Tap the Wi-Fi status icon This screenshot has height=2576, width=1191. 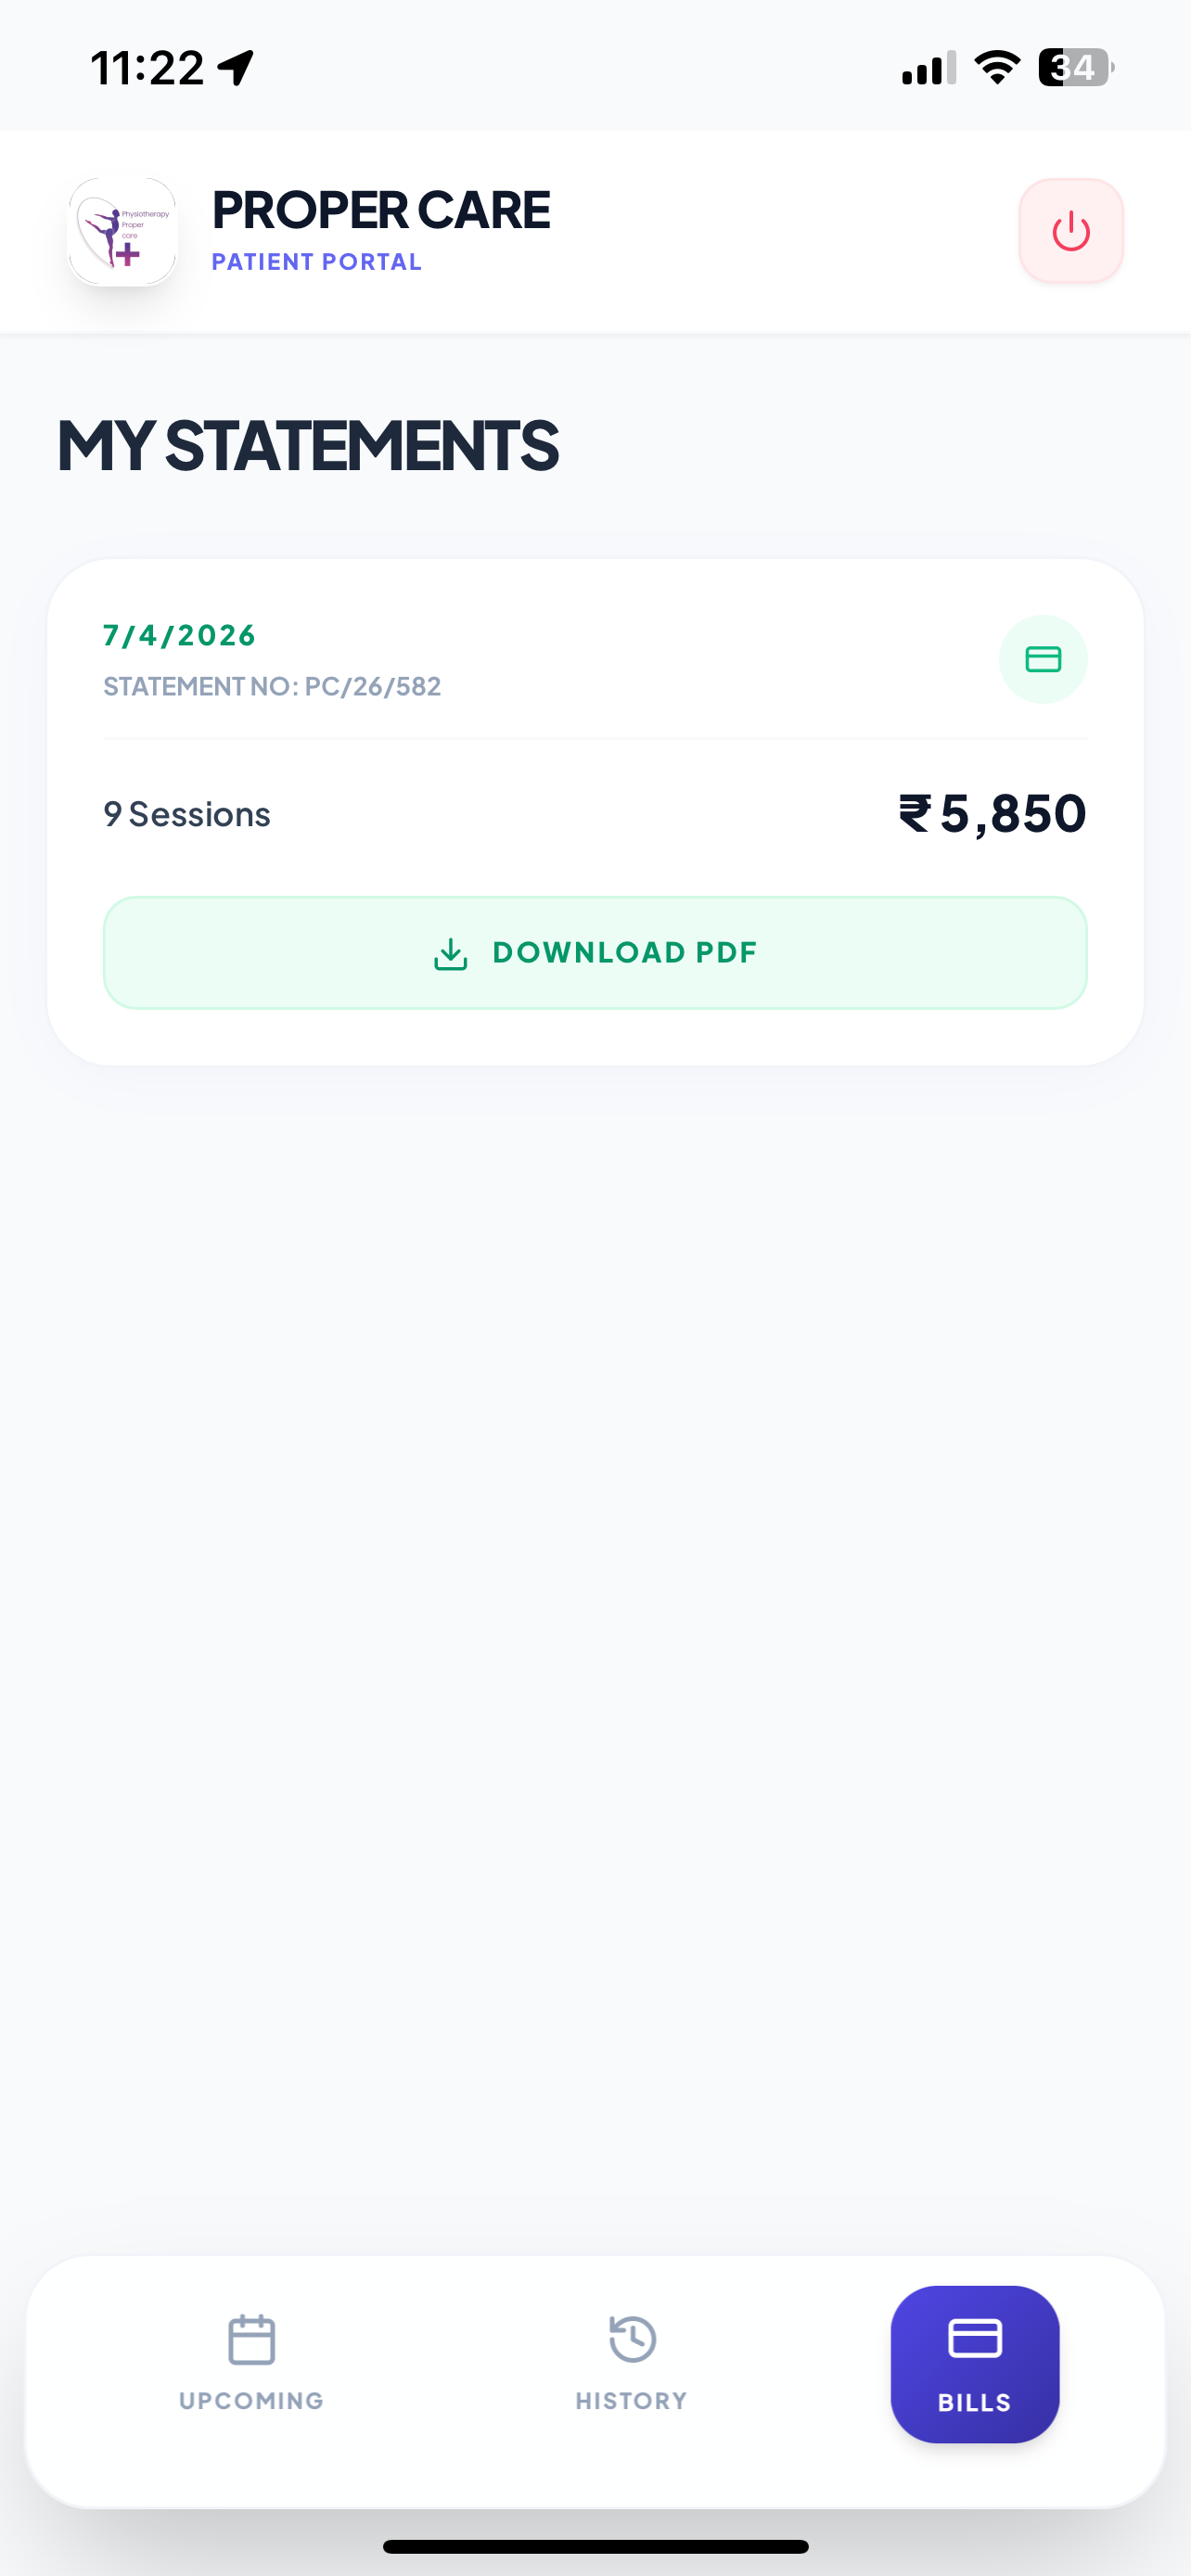point(996,68)
